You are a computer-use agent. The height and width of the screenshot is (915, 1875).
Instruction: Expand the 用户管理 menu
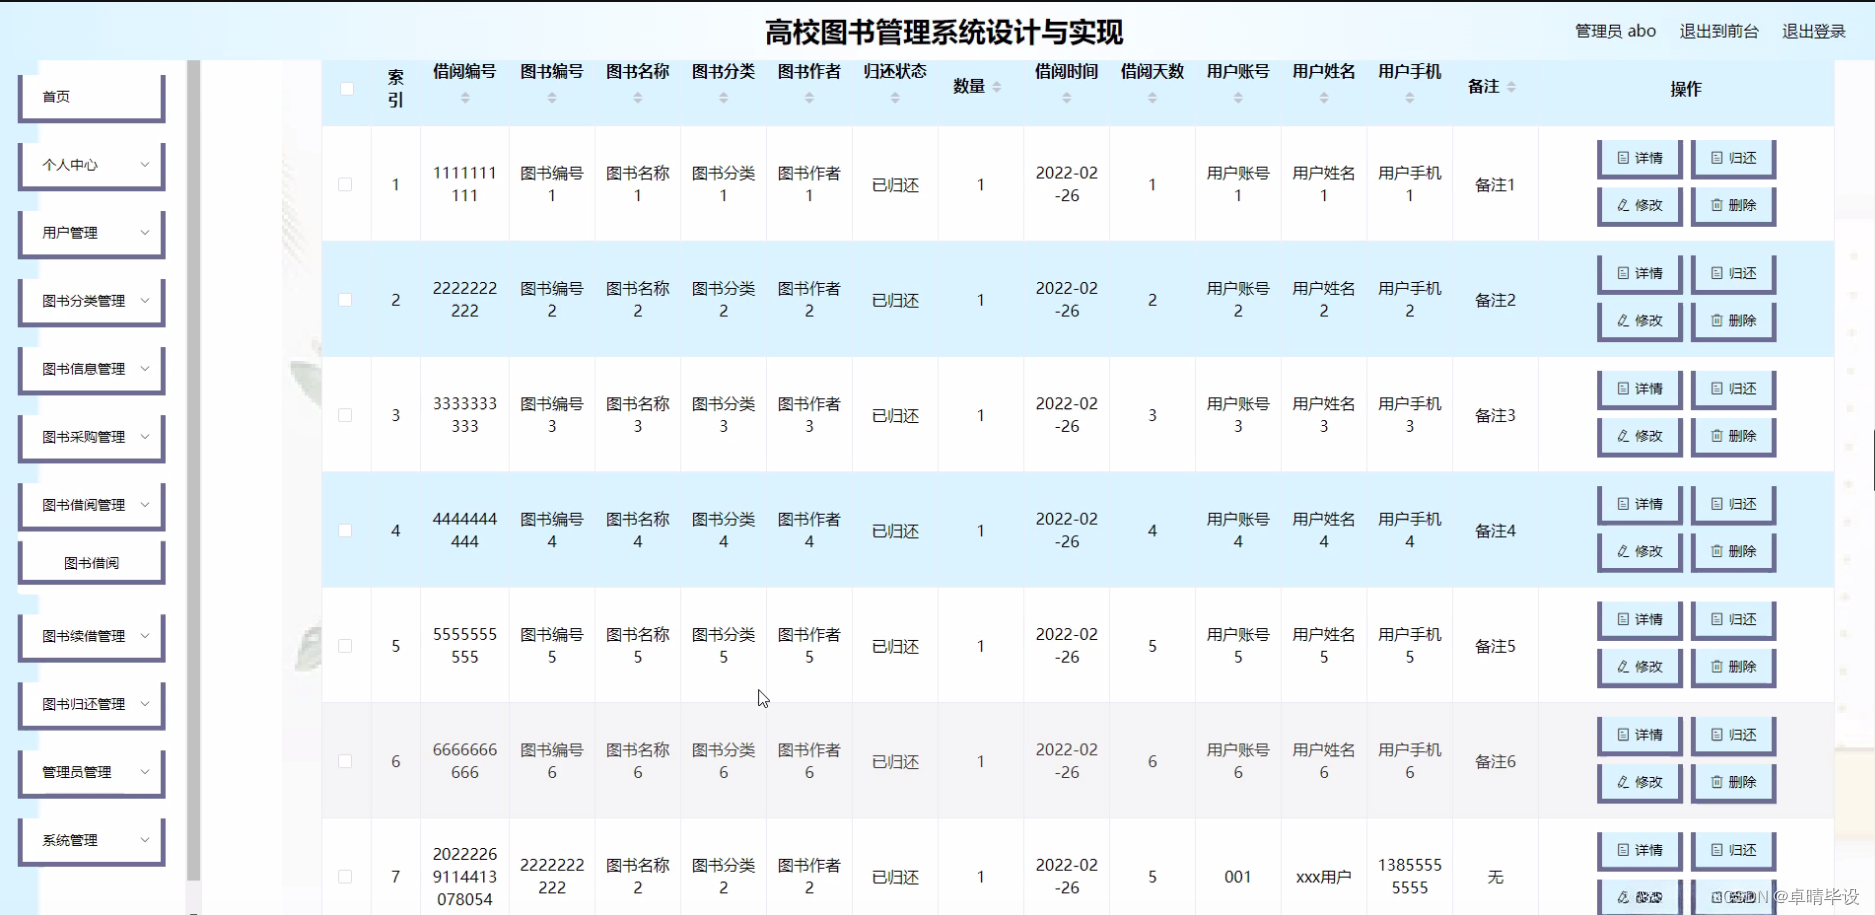coord(91,233)
